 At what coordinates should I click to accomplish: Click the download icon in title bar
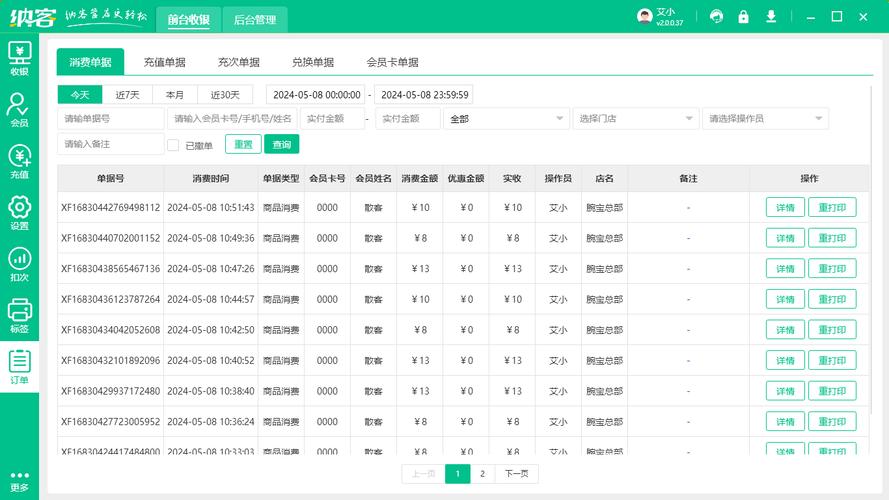771,16
